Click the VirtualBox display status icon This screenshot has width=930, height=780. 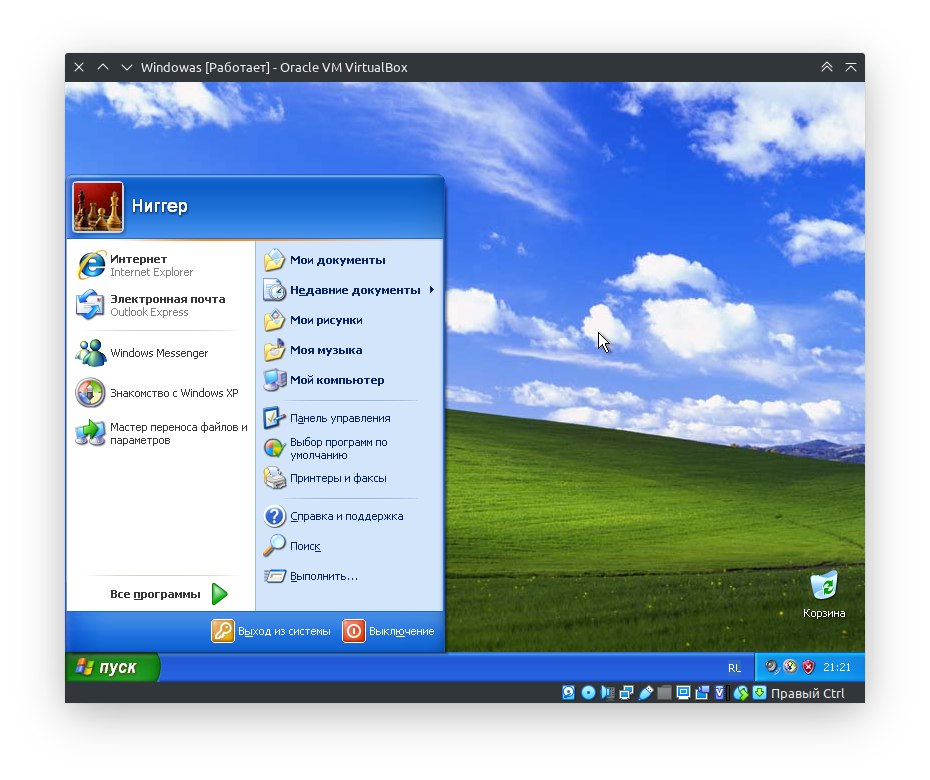tap(683, 692)
